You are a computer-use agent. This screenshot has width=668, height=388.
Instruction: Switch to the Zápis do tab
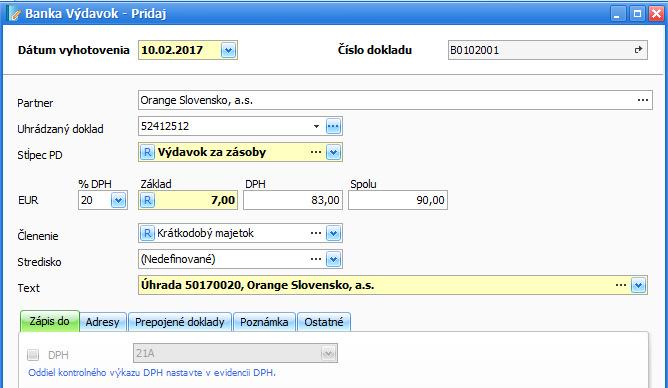[x=49, y=321]
